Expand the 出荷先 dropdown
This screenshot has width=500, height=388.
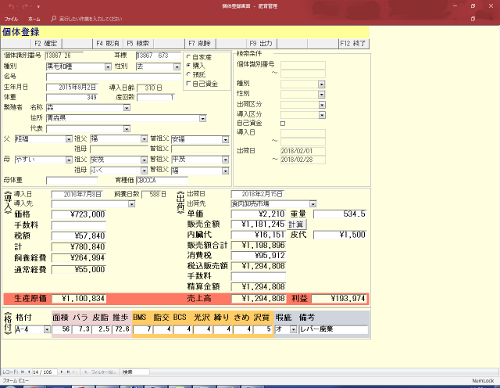click(x=313, y=204)
